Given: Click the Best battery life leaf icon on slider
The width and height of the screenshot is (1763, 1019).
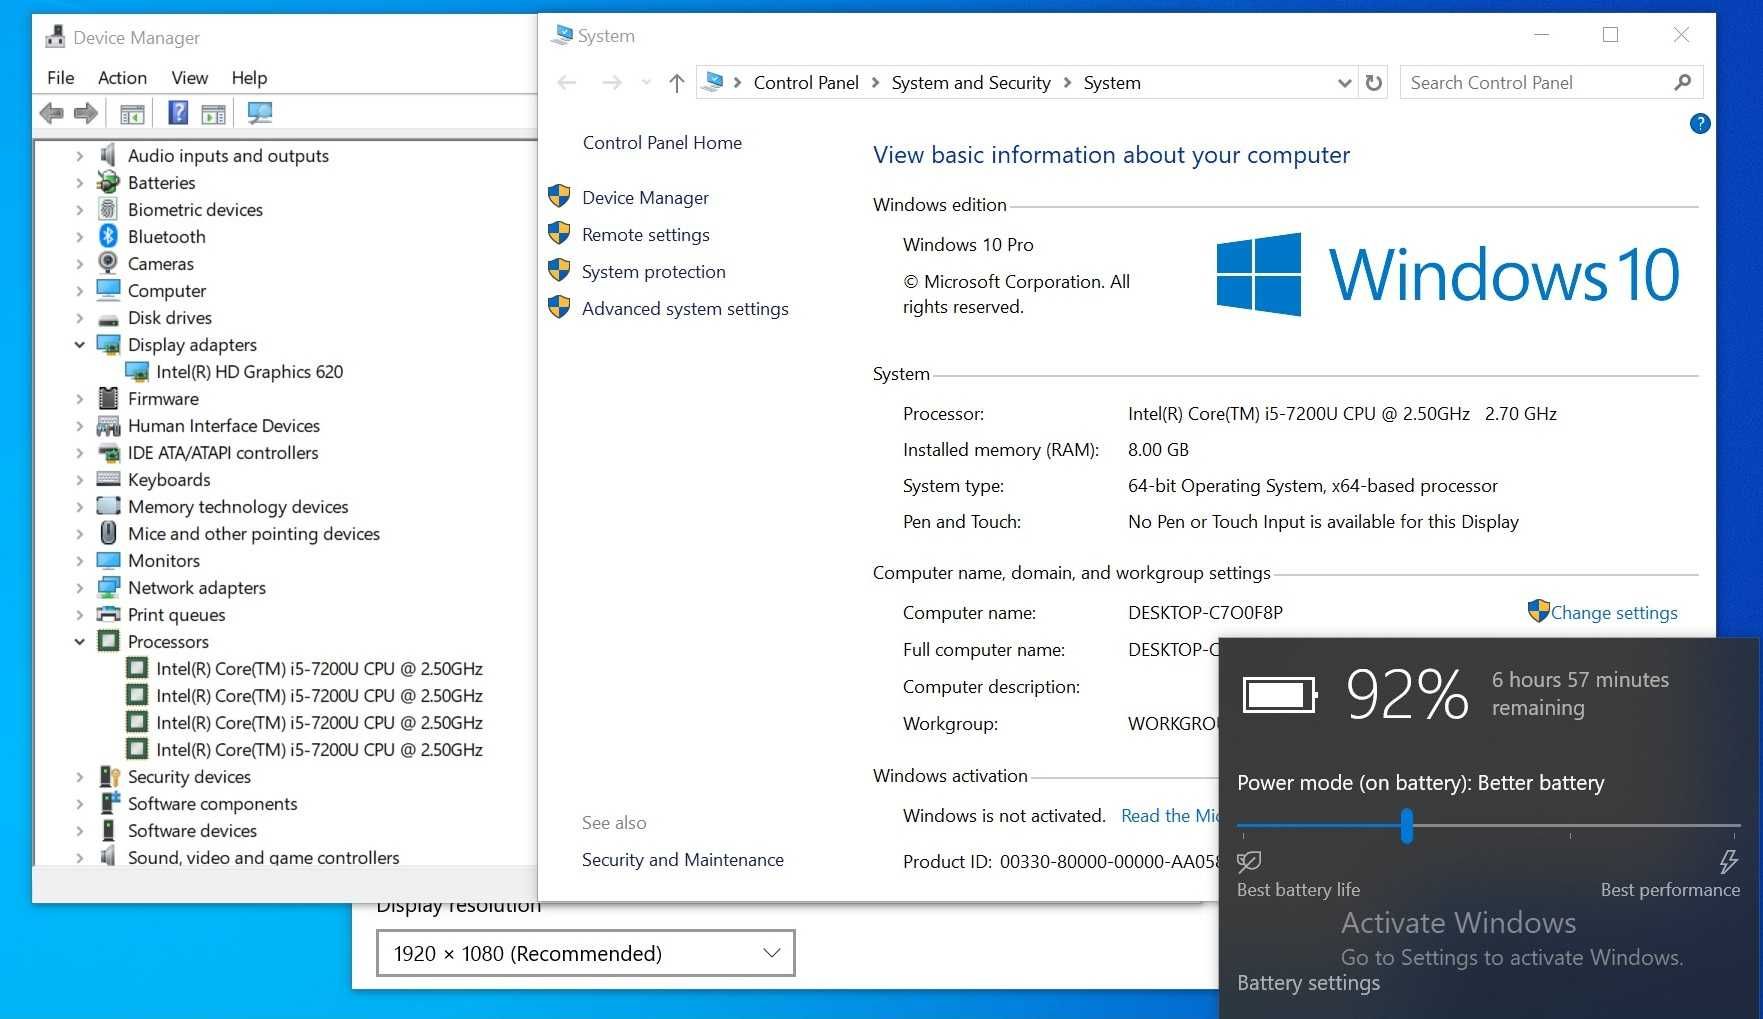Looking at the screenshot, I should click(1249, 861).
